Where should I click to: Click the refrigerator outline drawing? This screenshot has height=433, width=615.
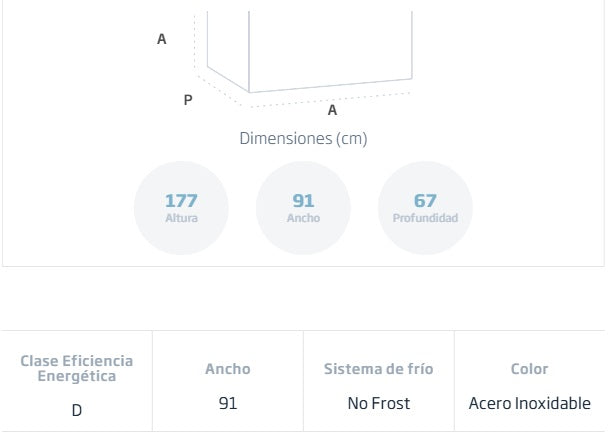pyautogui.click(x=310, y=50)
